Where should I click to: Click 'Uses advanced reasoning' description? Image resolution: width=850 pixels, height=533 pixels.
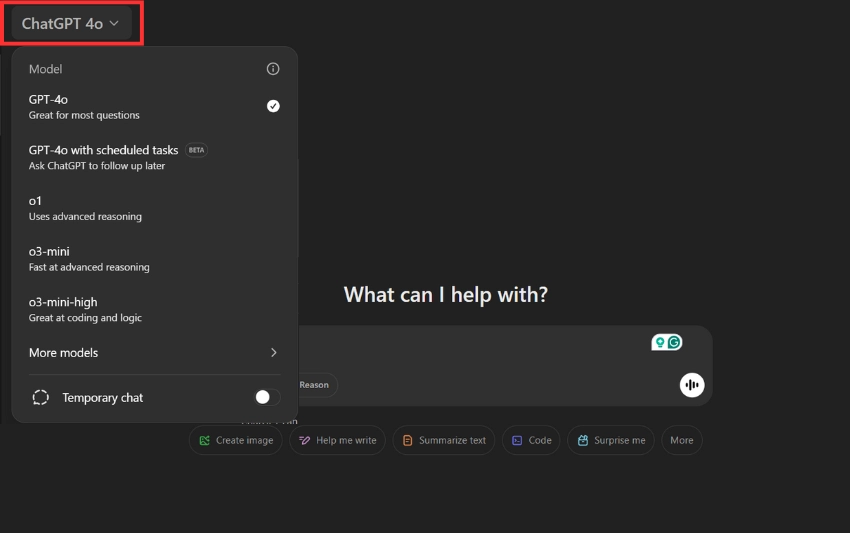pyautogui.click(x=85, y=216)
